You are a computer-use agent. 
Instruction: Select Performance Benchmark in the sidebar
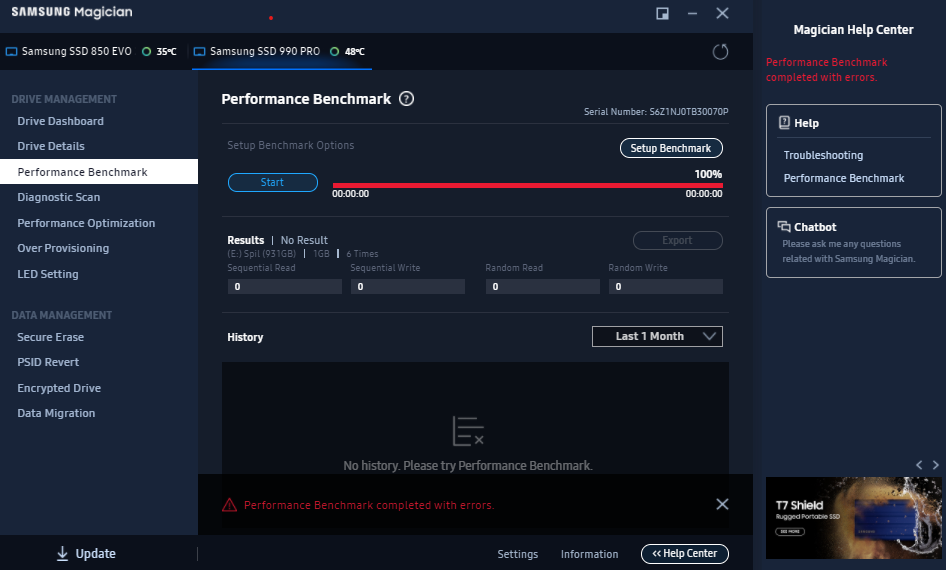pos(99,172)
